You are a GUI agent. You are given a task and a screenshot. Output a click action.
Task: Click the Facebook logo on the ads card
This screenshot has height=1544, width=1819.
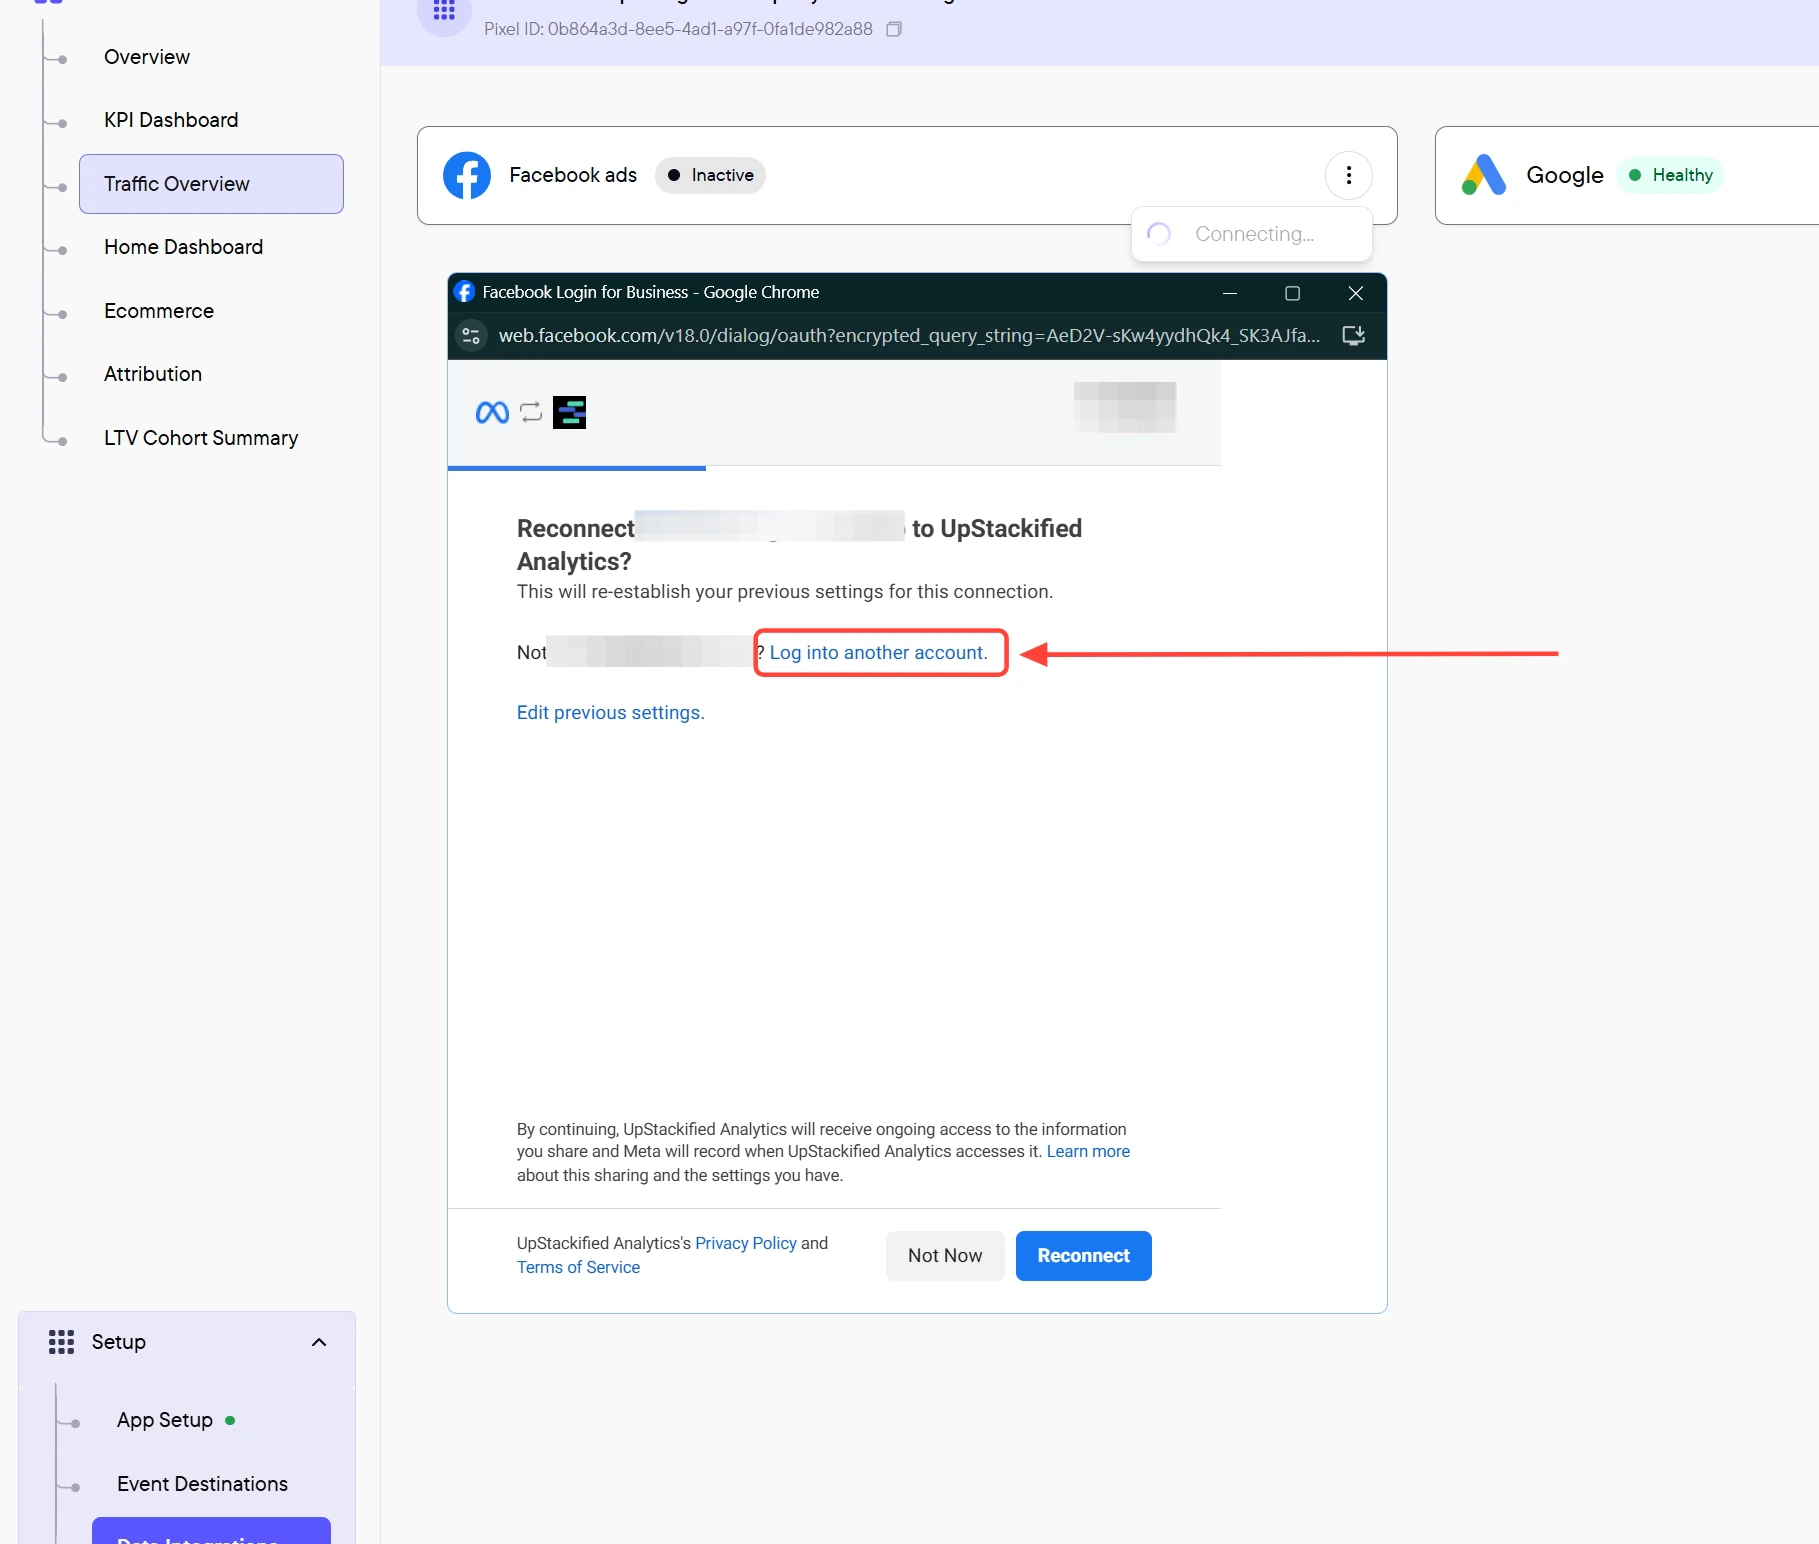point(467,175)
